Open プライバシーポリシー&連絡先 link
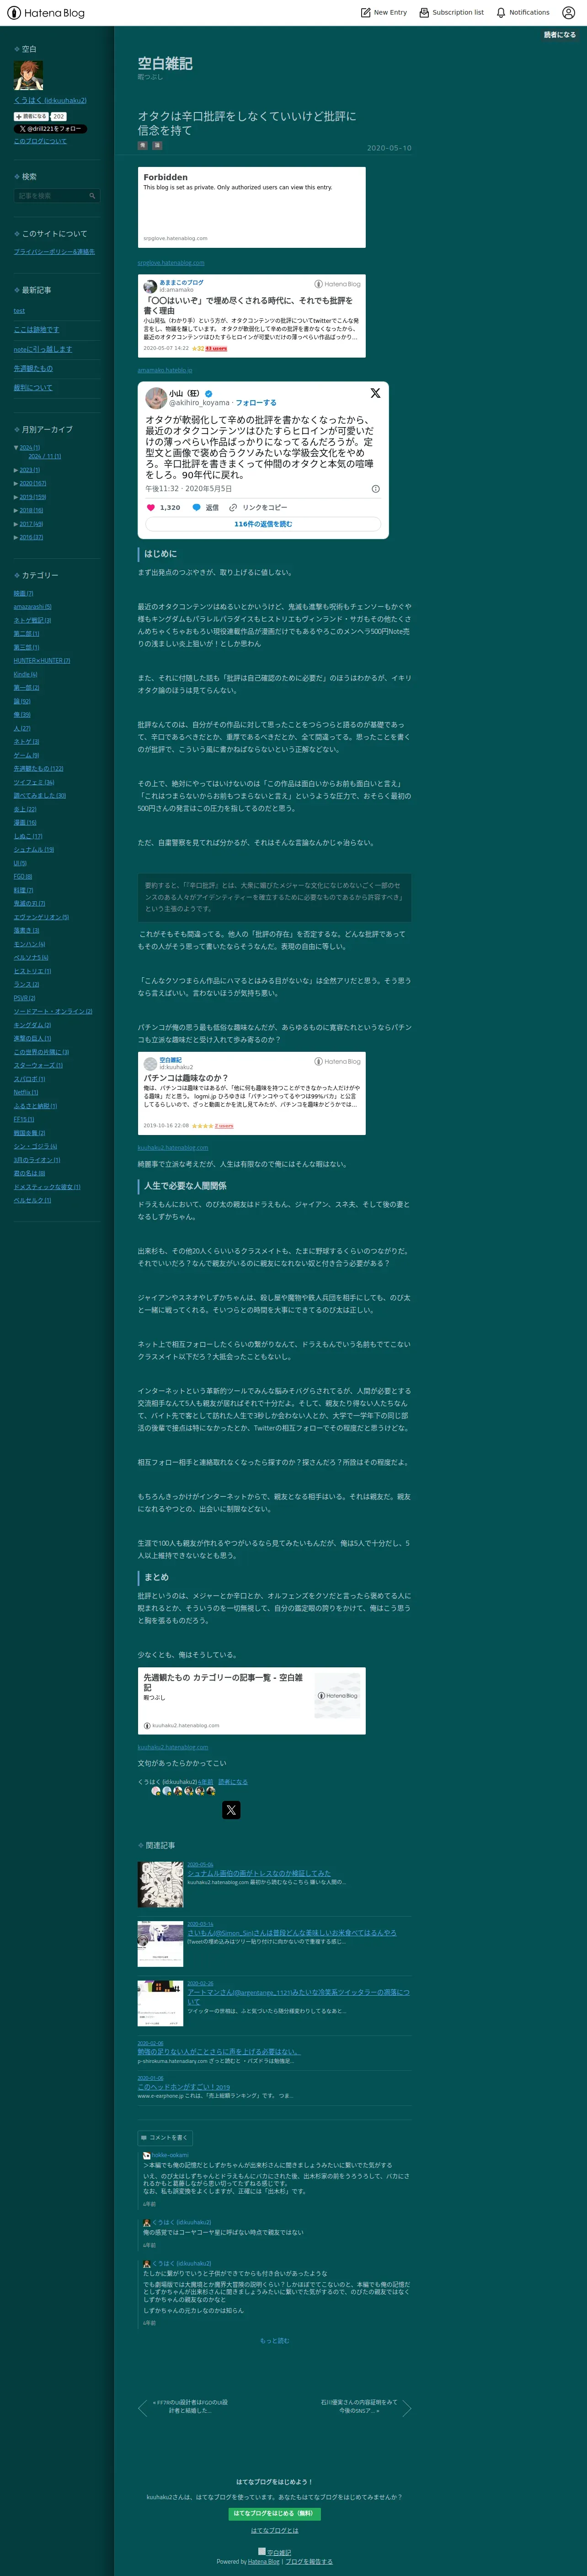 54,252
